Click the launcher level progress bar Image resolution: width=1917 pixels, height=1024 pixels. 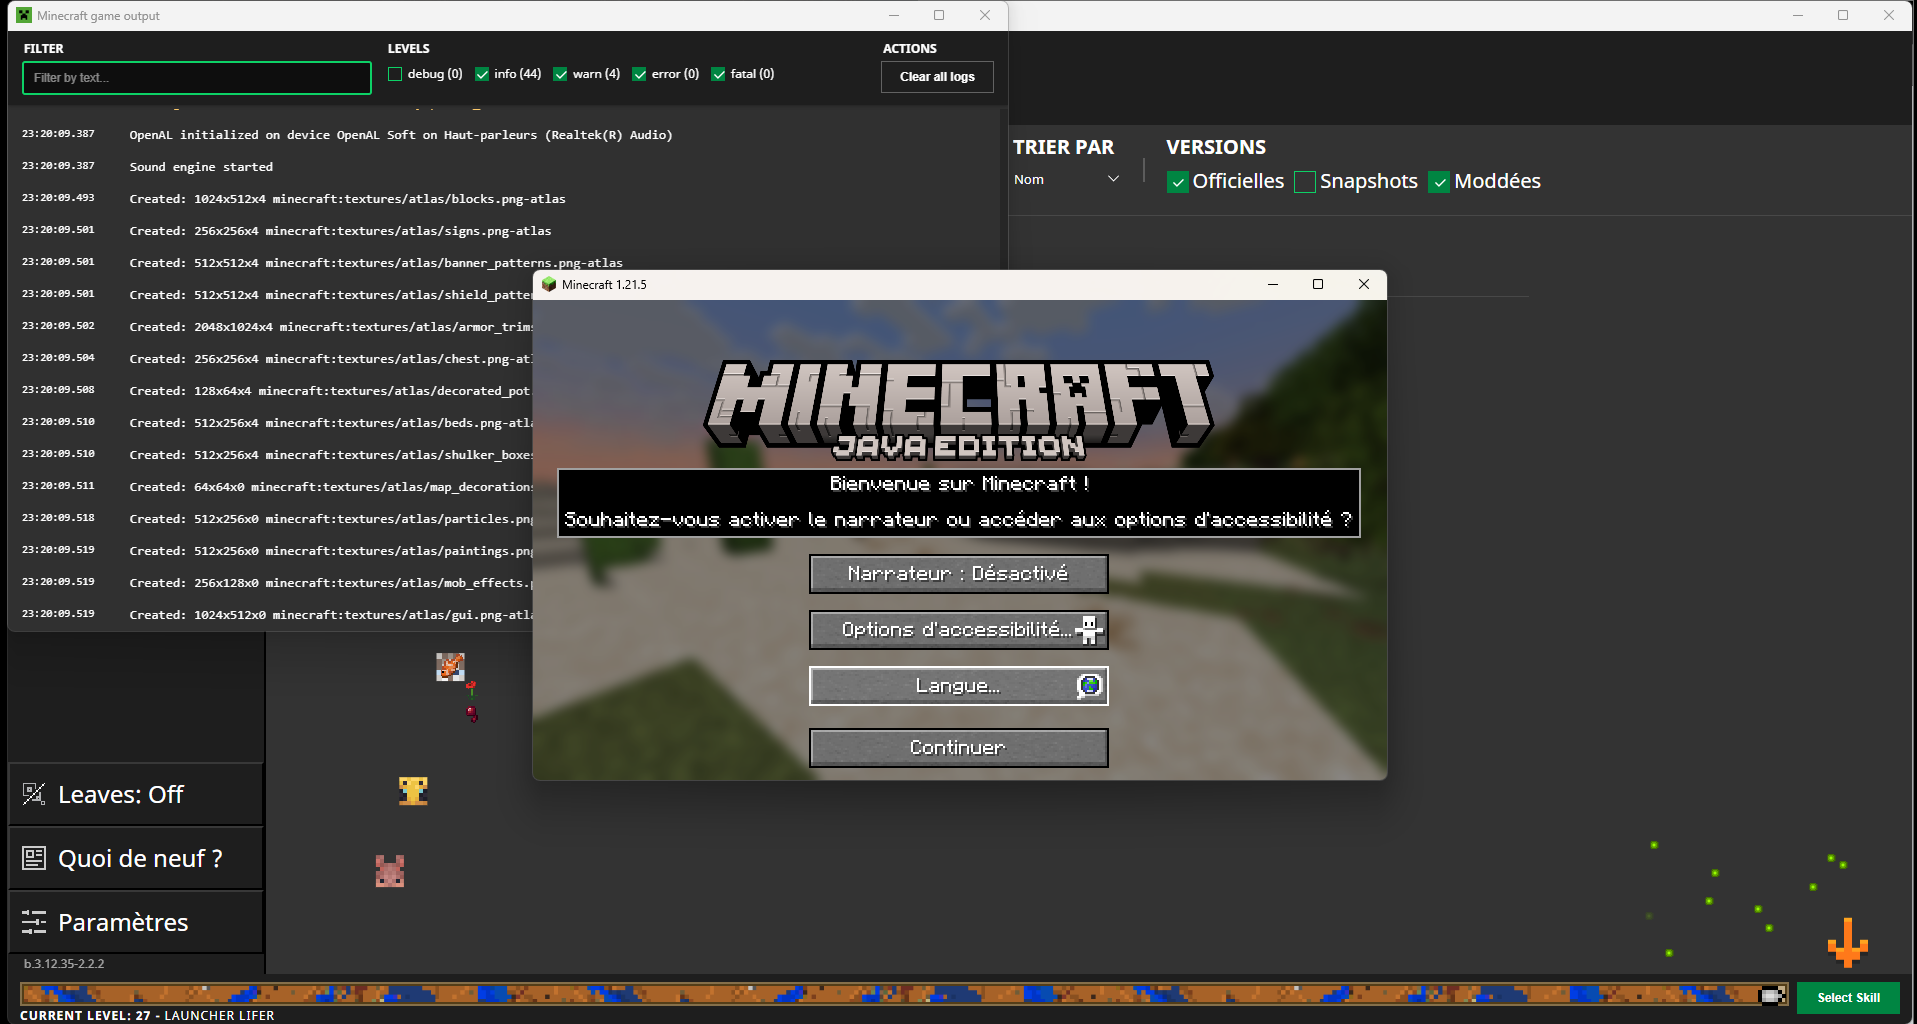904,994
